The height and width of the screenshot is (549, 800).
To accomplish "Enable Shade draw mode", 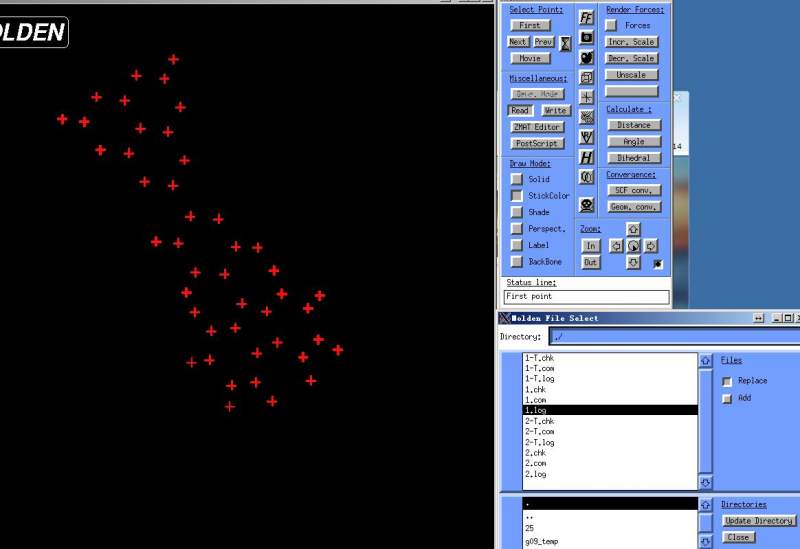I will click(x=517, y=212).
